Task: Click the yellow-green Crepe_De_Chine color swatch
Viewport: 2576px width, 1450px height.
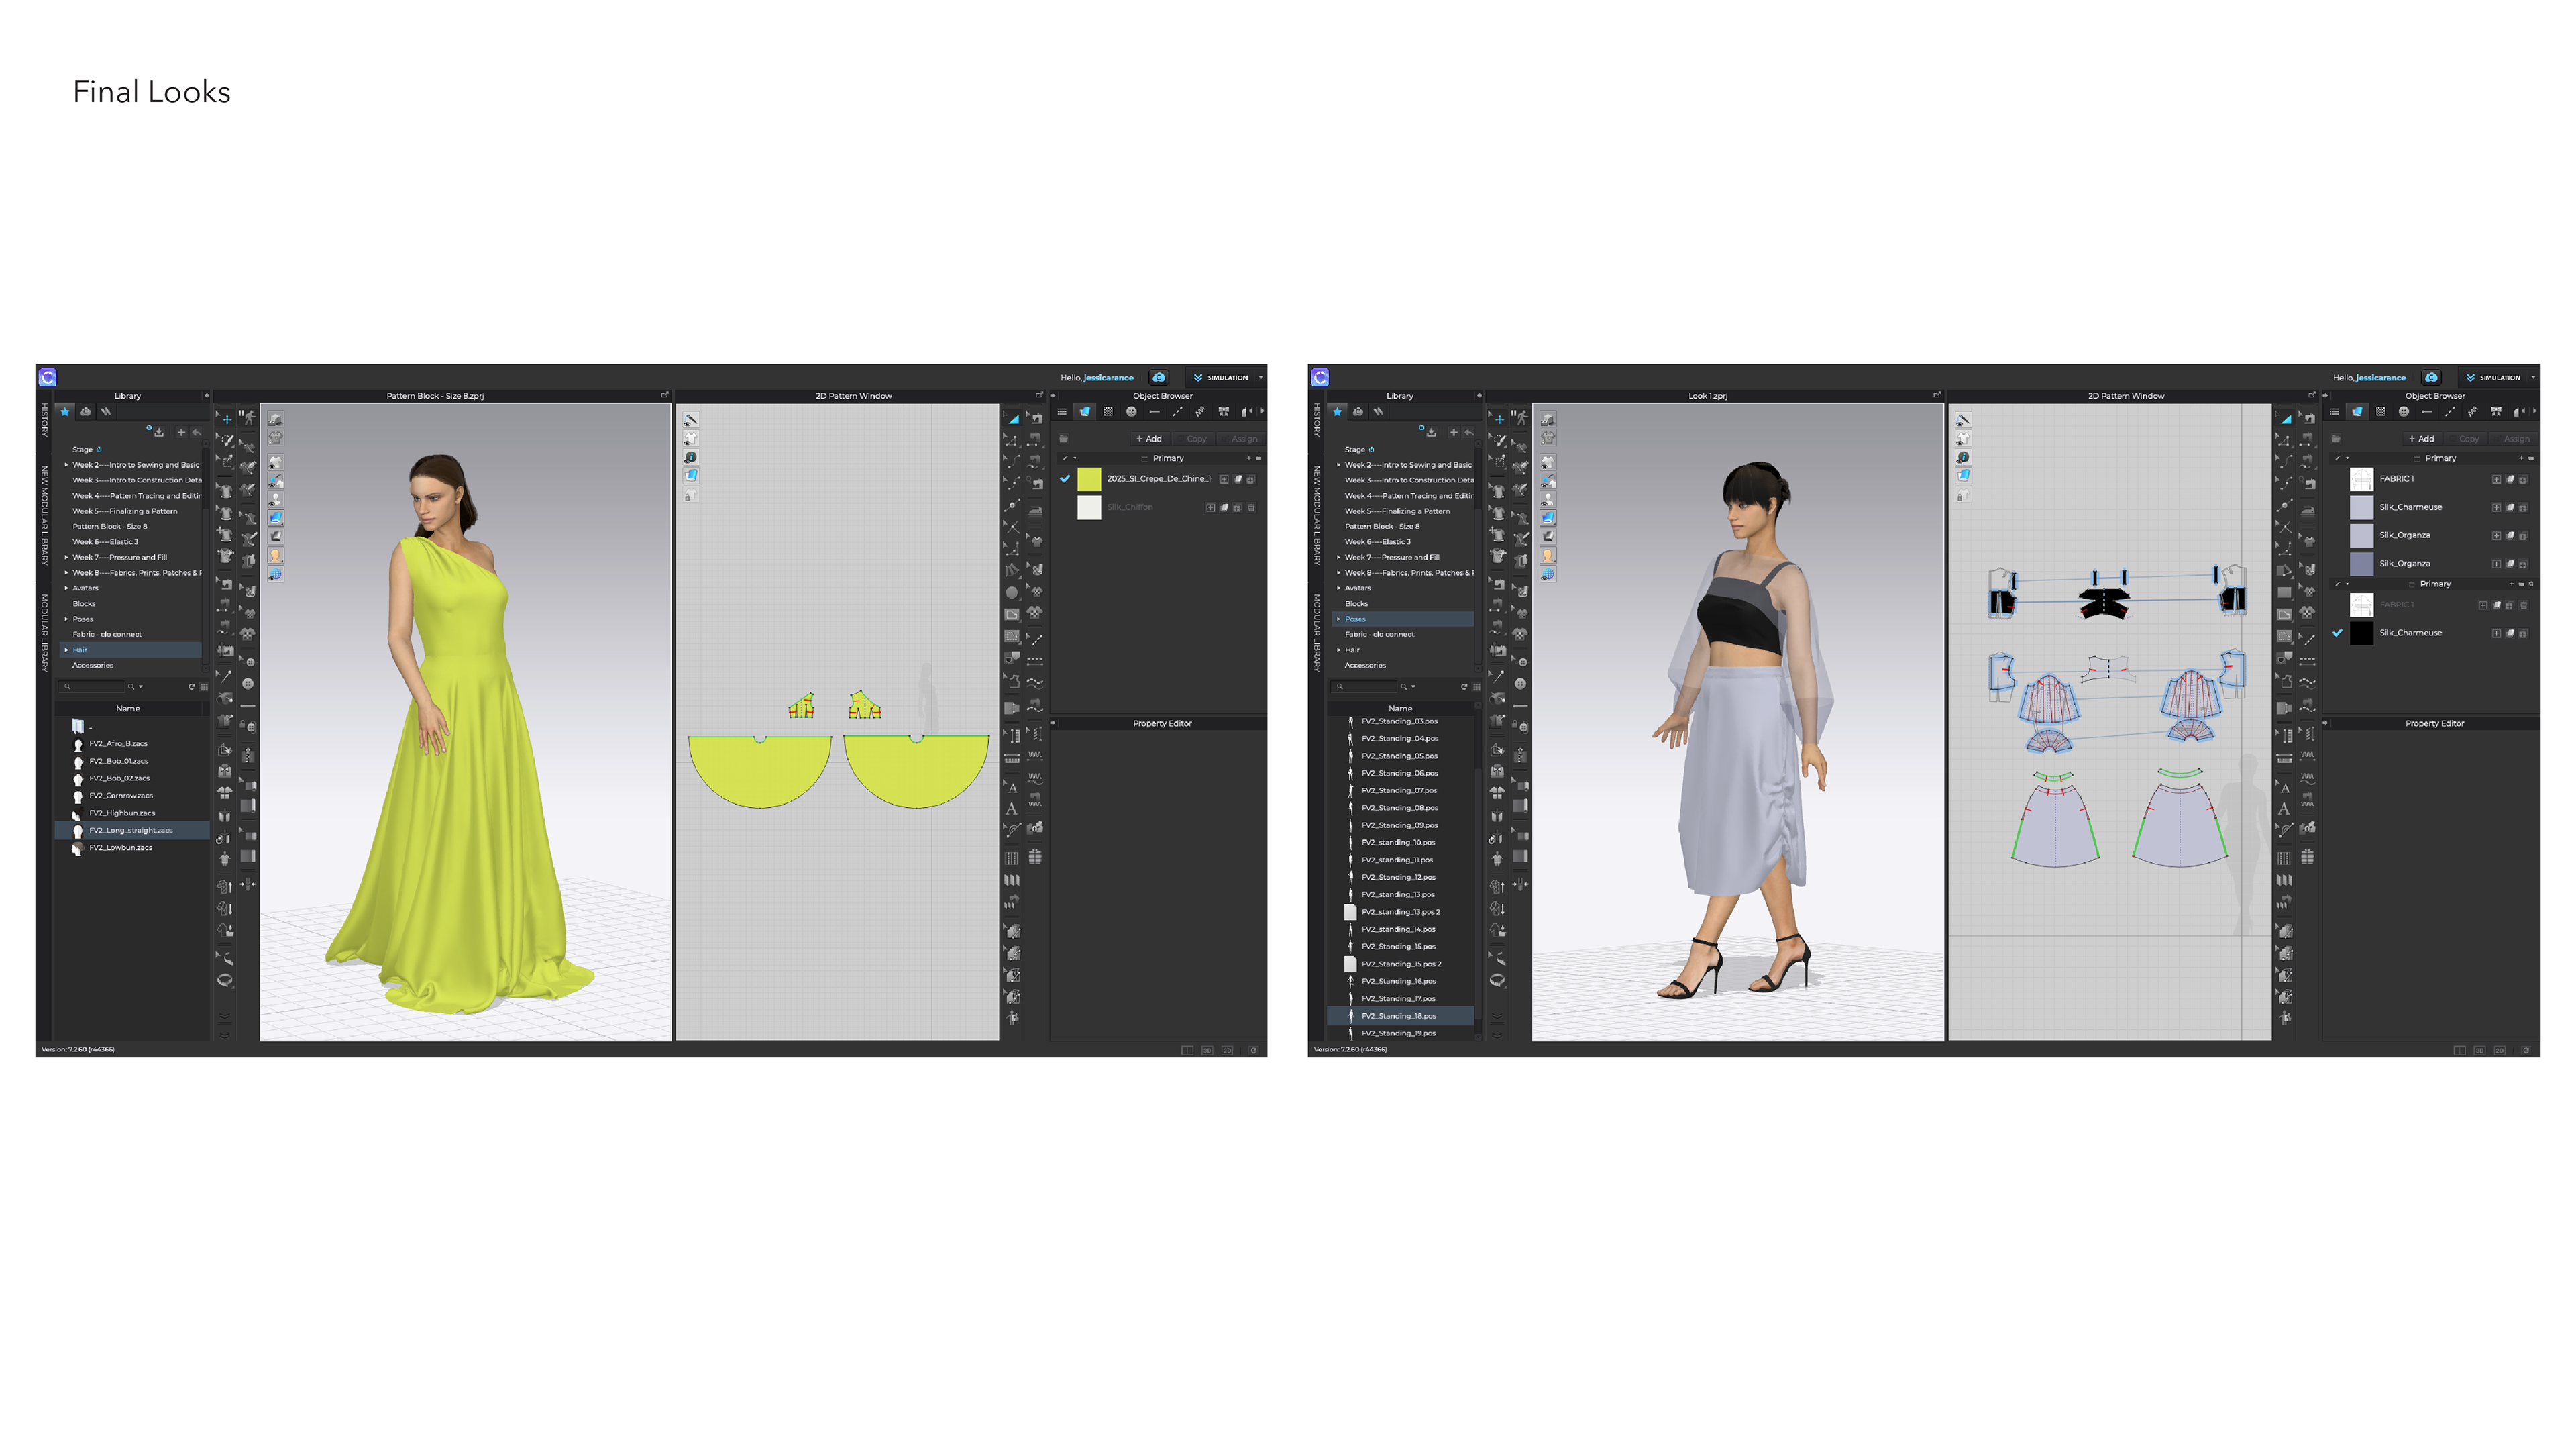Action: pyautogui.click(x=1089, y=479)
